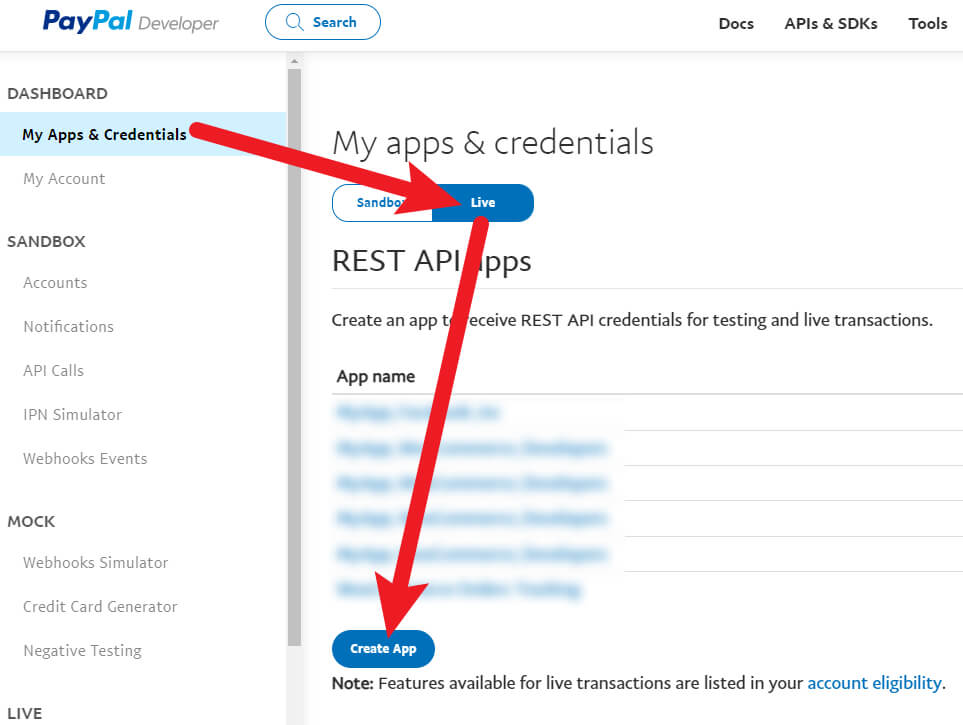Open Negative Testing in sidebar
This screenshot has height=725, width=963.
[82, 651]
